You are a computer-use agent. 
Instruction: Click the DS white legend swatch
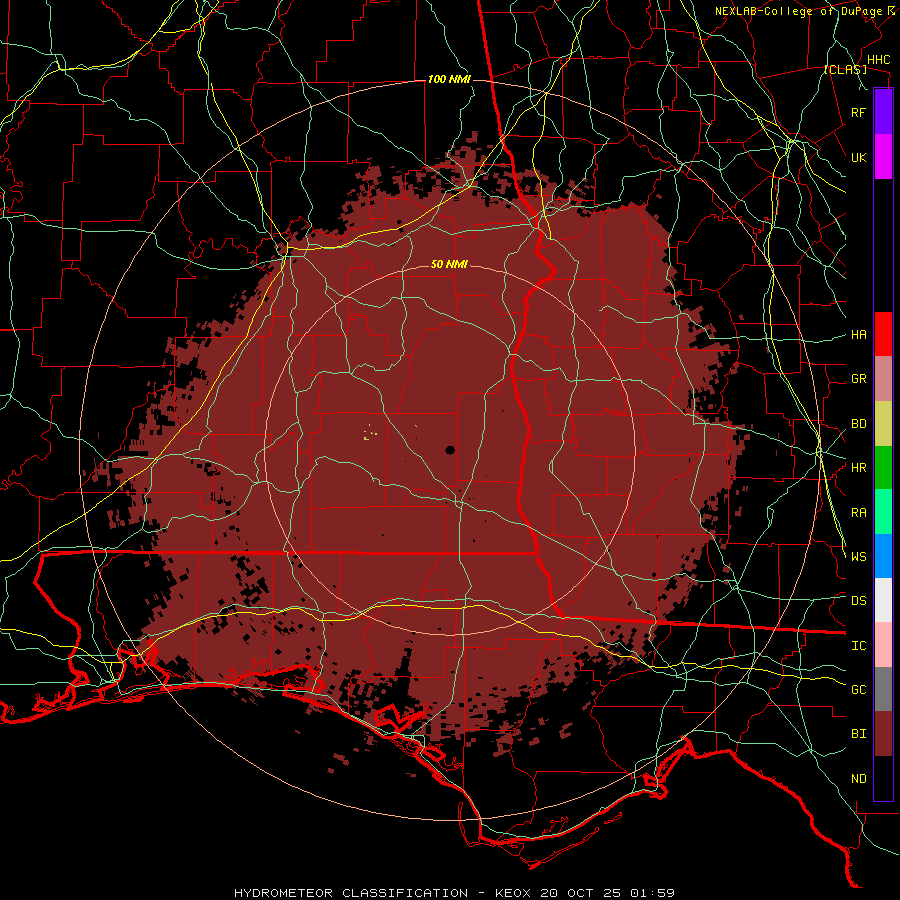[x=883, y=600]
